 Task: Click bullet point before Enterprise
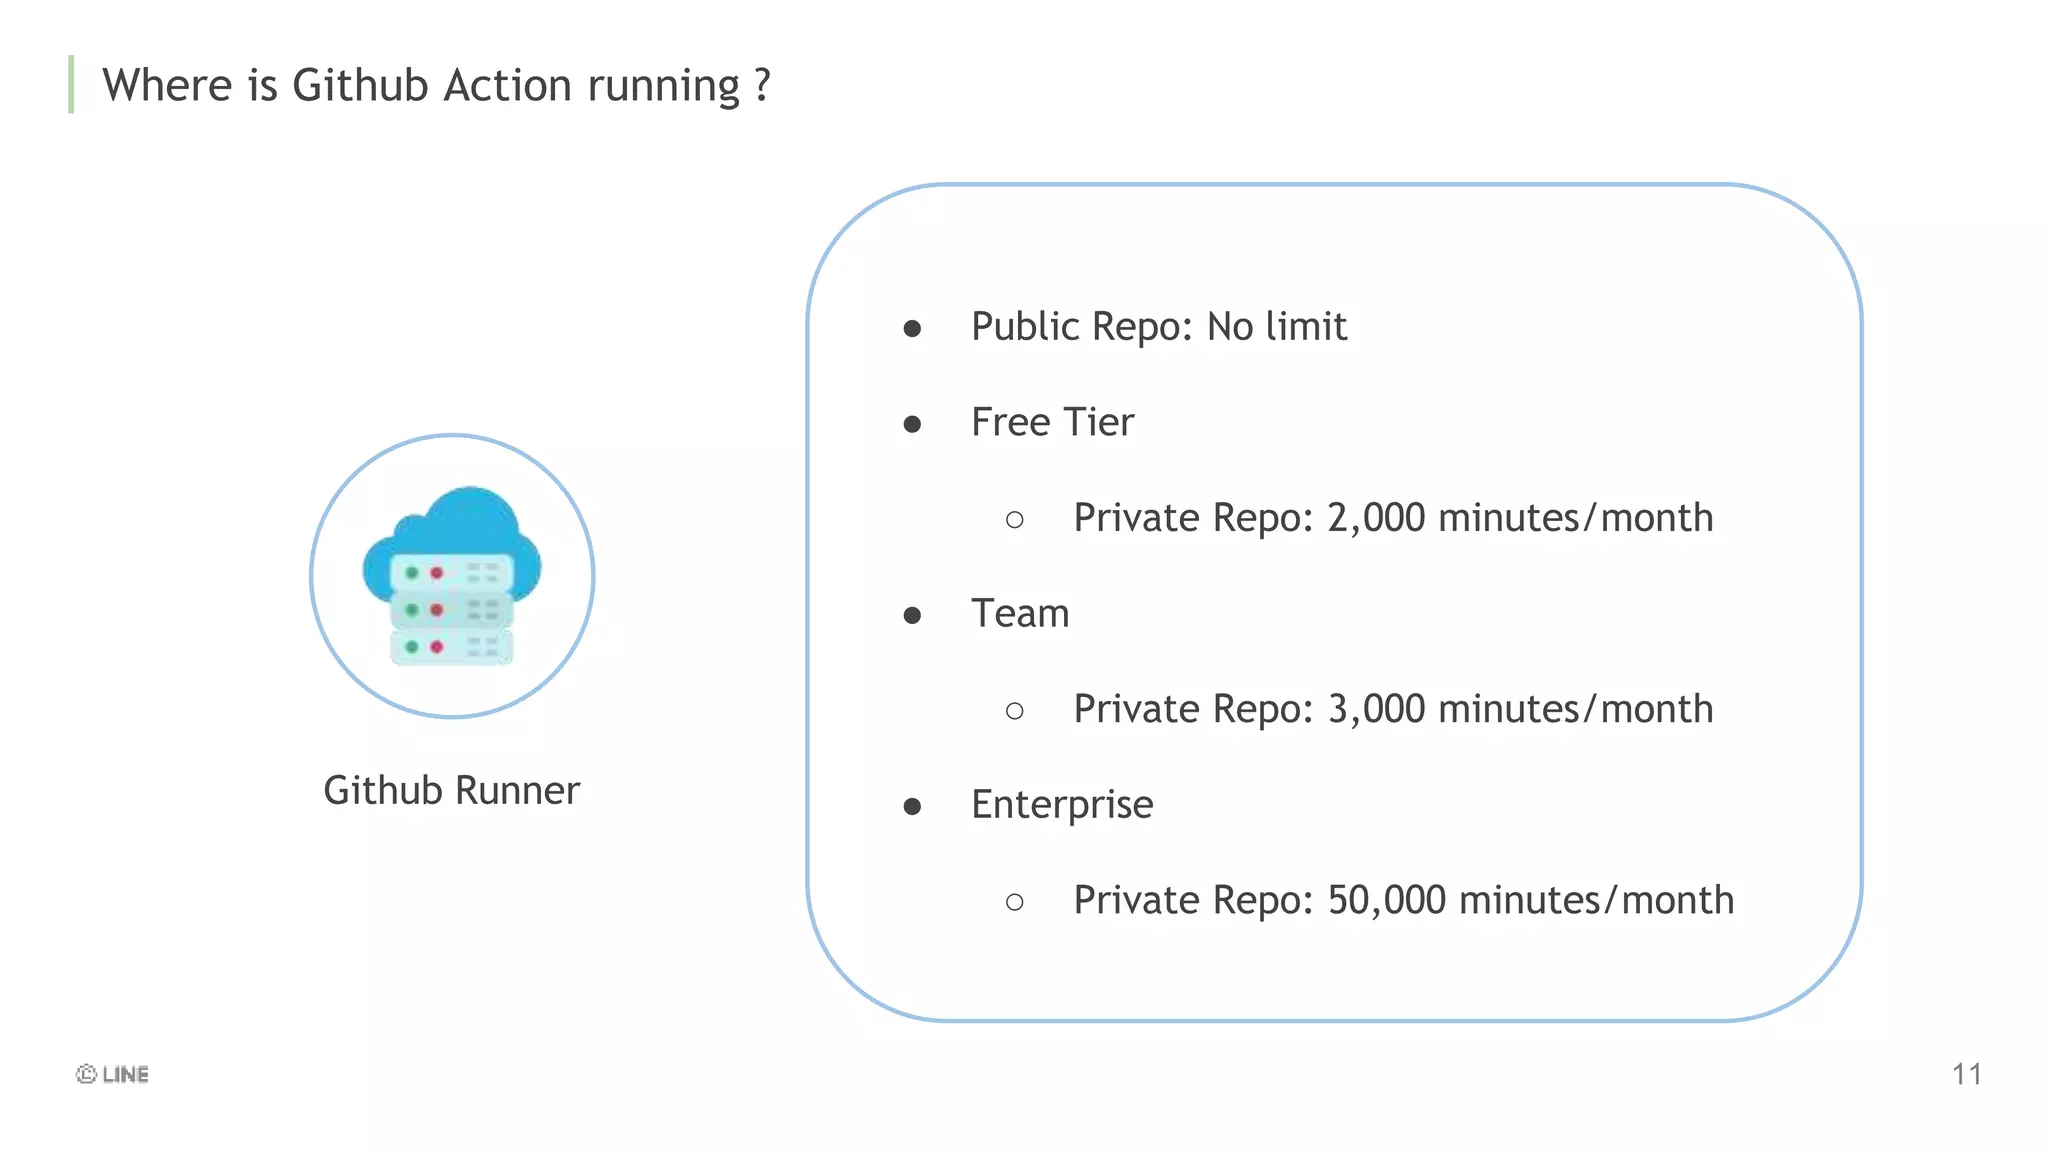click(x=912, y=806)
